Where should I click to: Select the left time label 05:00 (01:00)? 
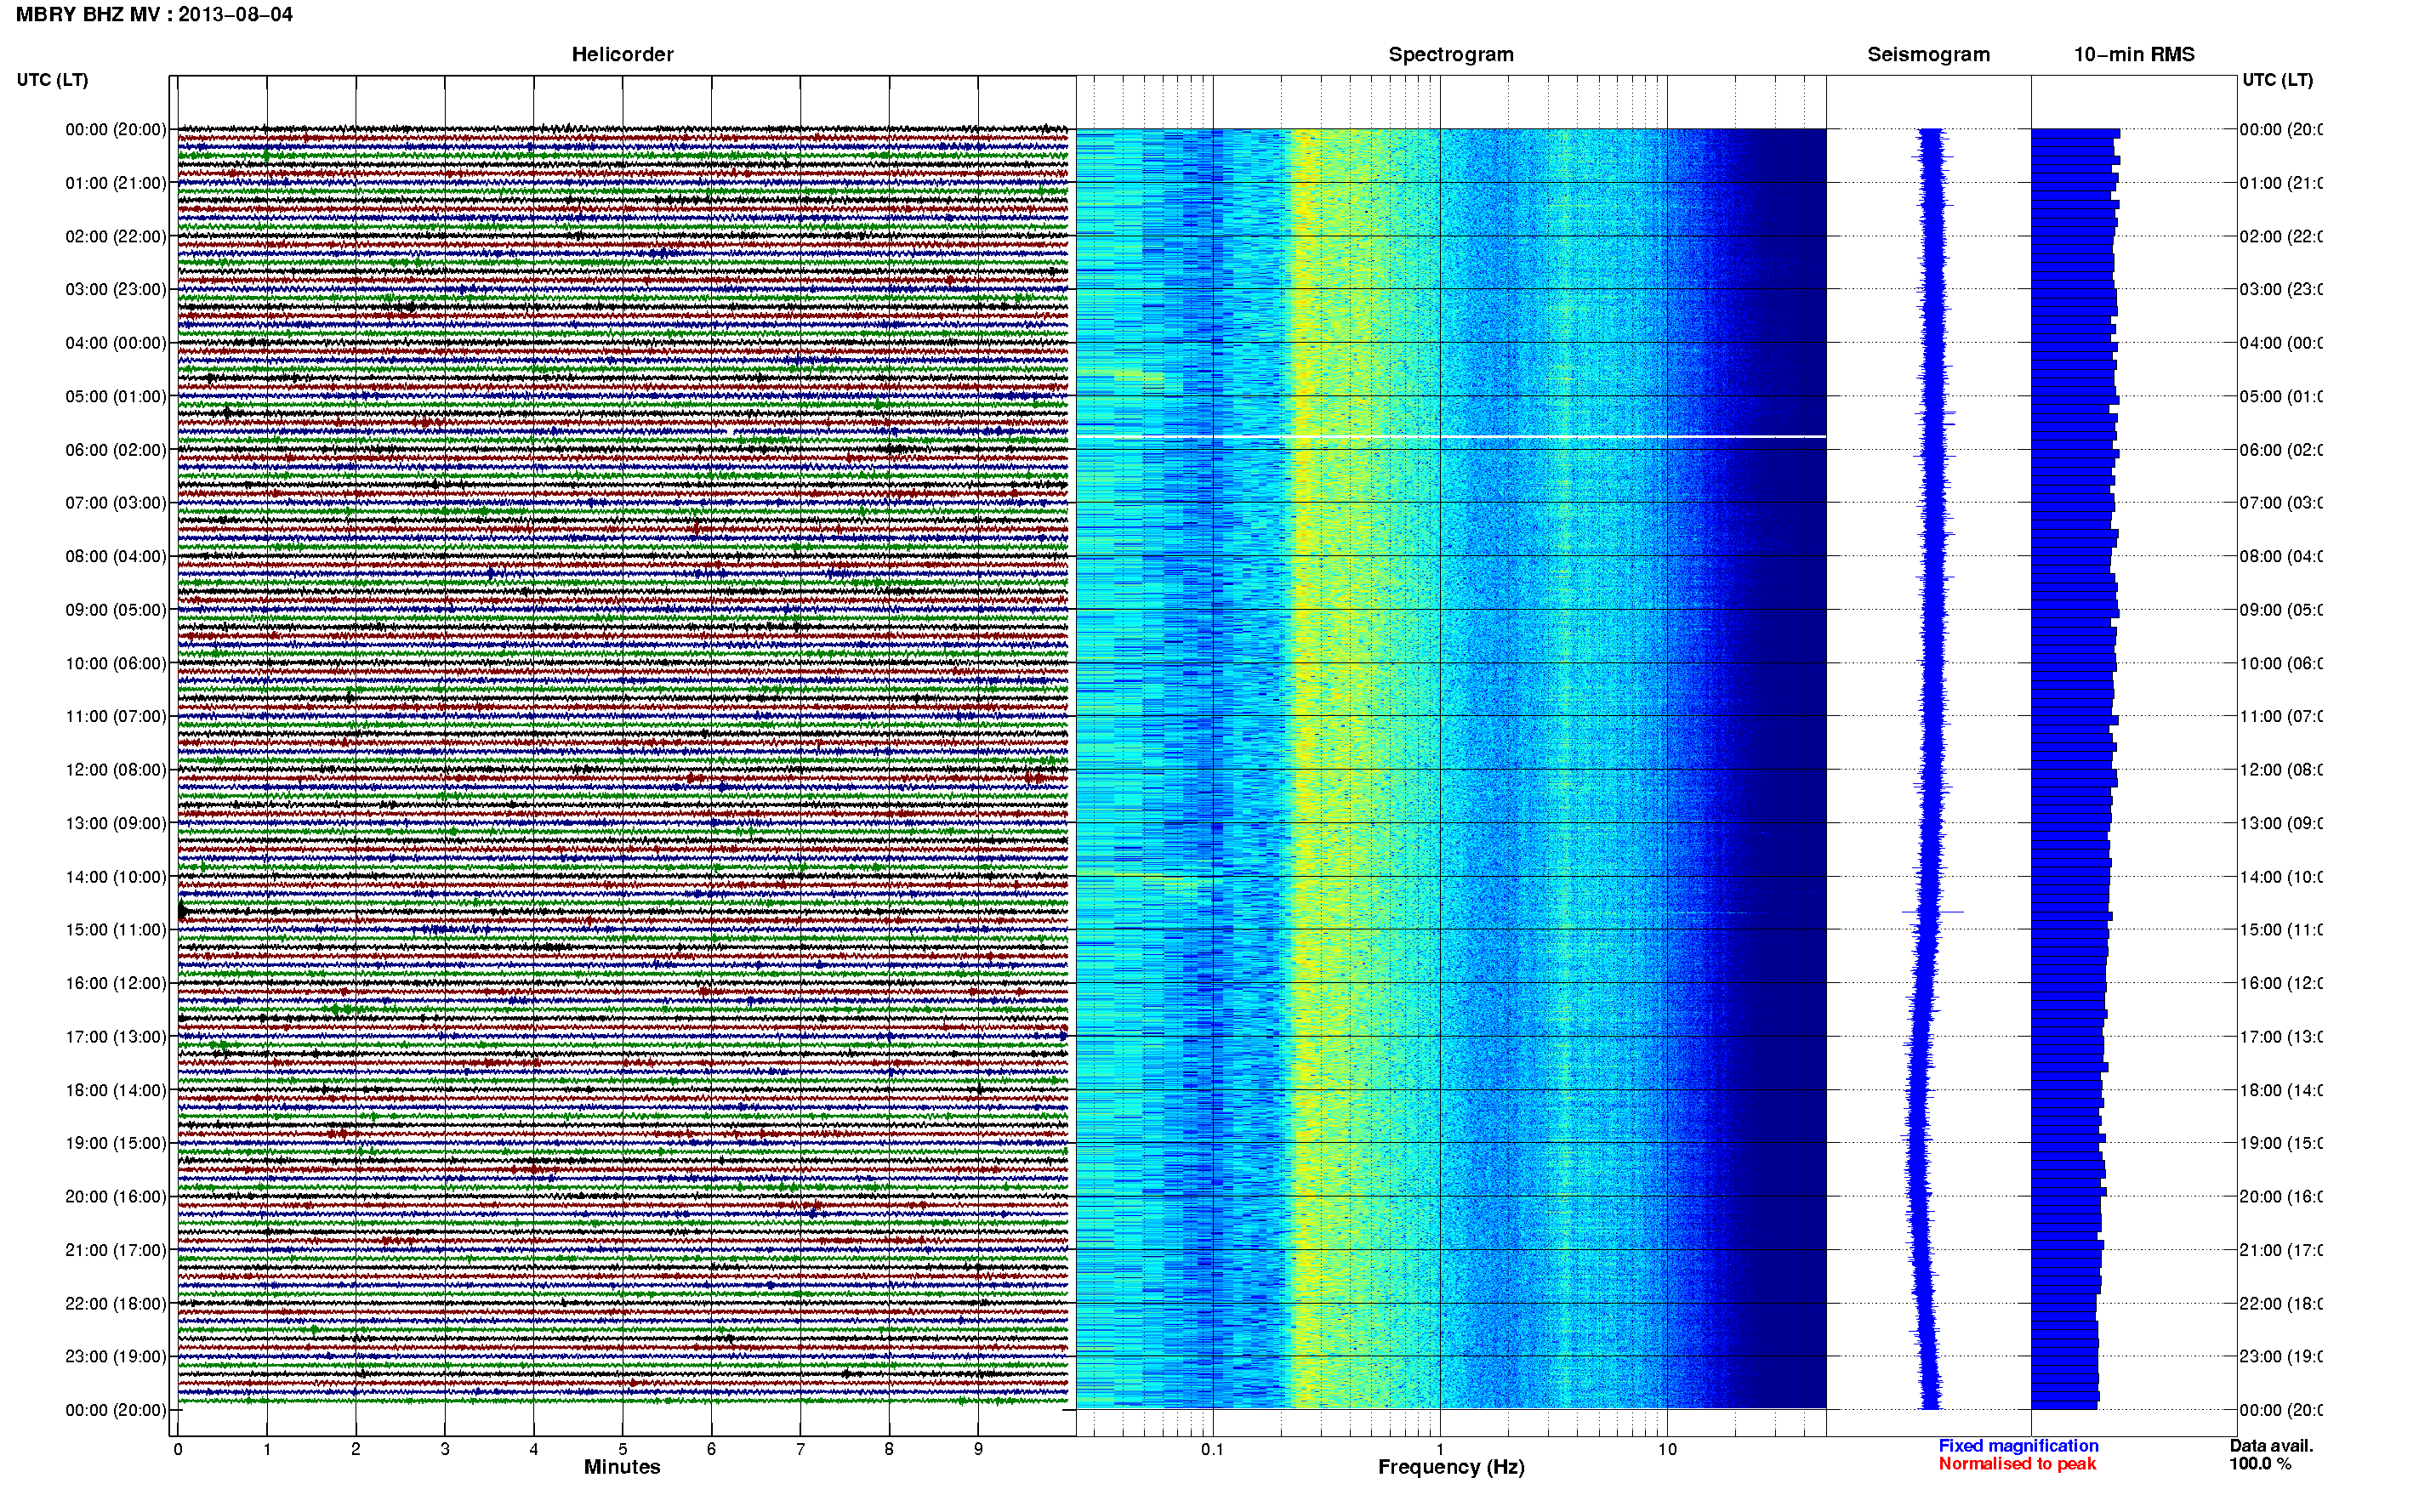pos(116,396)
